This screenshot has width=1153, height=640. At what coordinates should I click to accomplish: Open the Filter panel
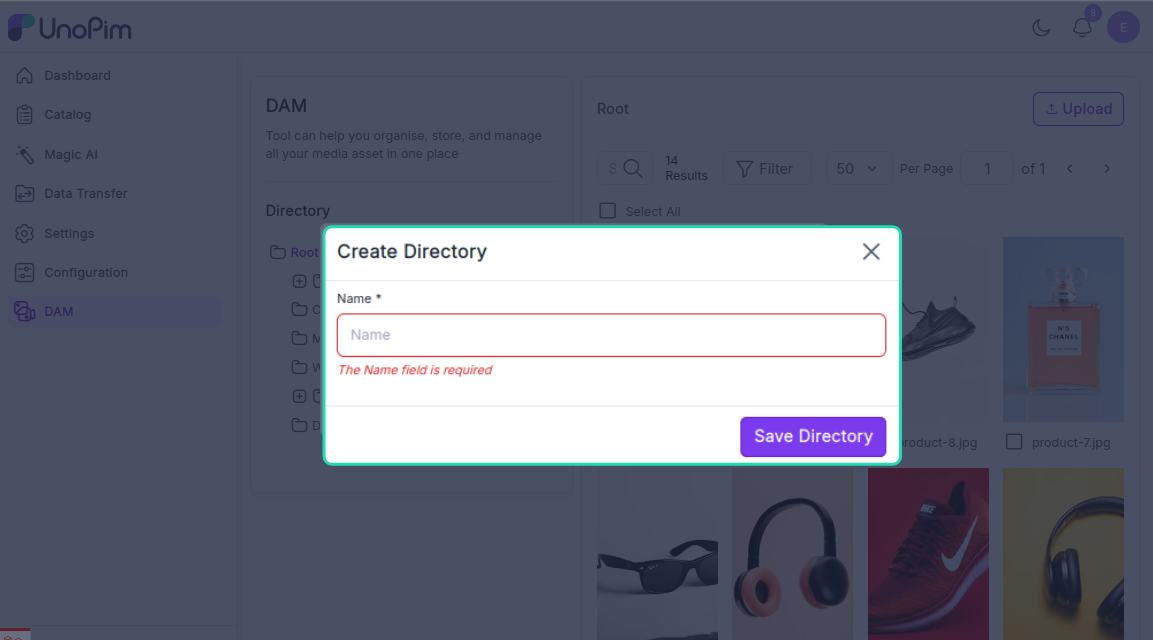point(765,169)
